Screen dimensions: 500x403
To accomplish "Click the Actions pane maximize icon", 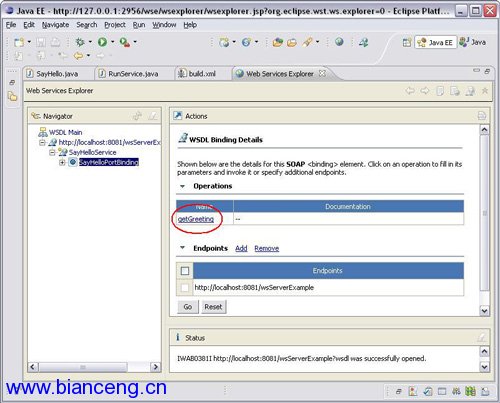I will coord(482,116).
